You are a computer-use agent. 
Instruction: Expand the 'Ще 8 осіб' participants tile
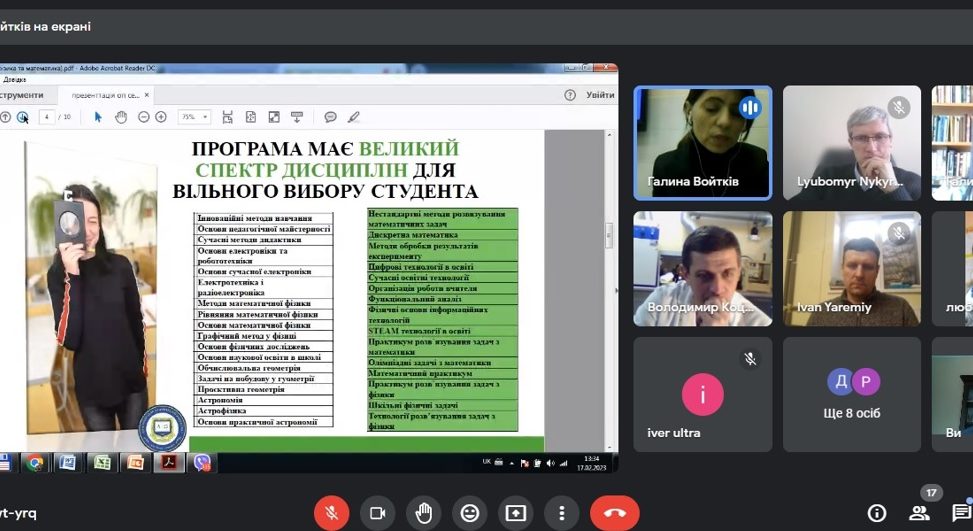click(852, 394)
